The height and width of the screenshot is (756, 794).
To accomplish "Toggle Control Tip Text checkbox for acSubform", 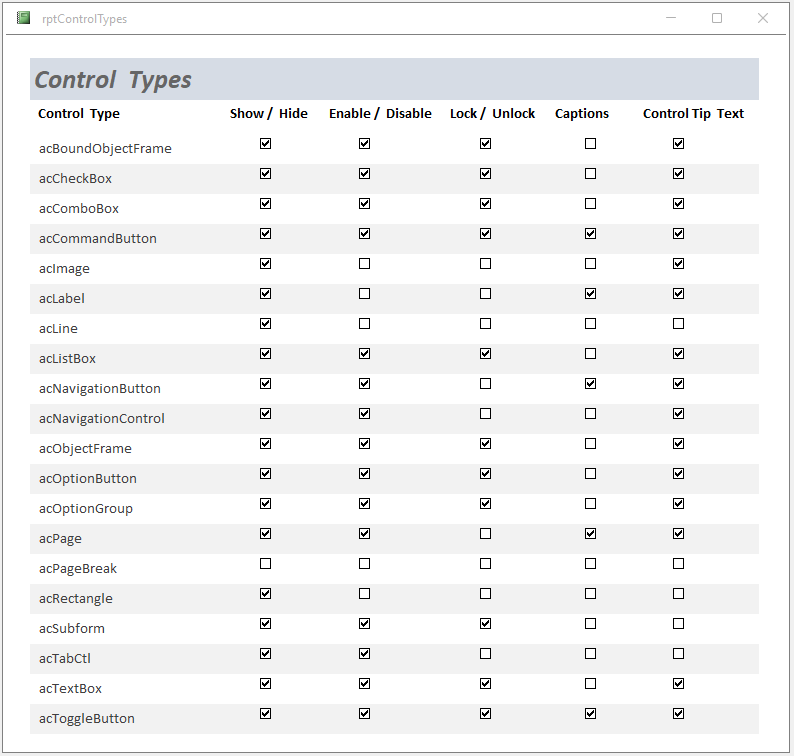I will (x=678, y=623).
